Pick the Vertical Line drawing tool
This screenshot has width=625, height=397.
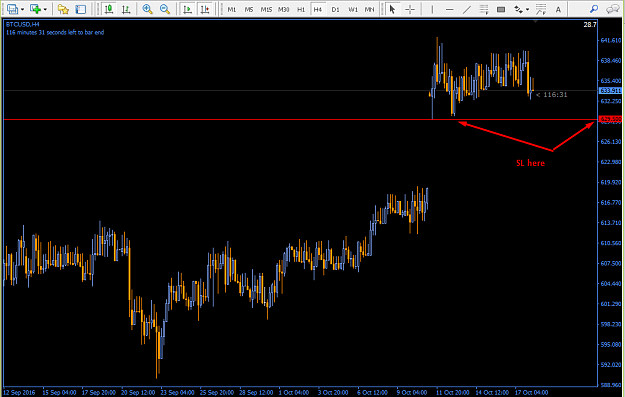[x=432, y=9]
